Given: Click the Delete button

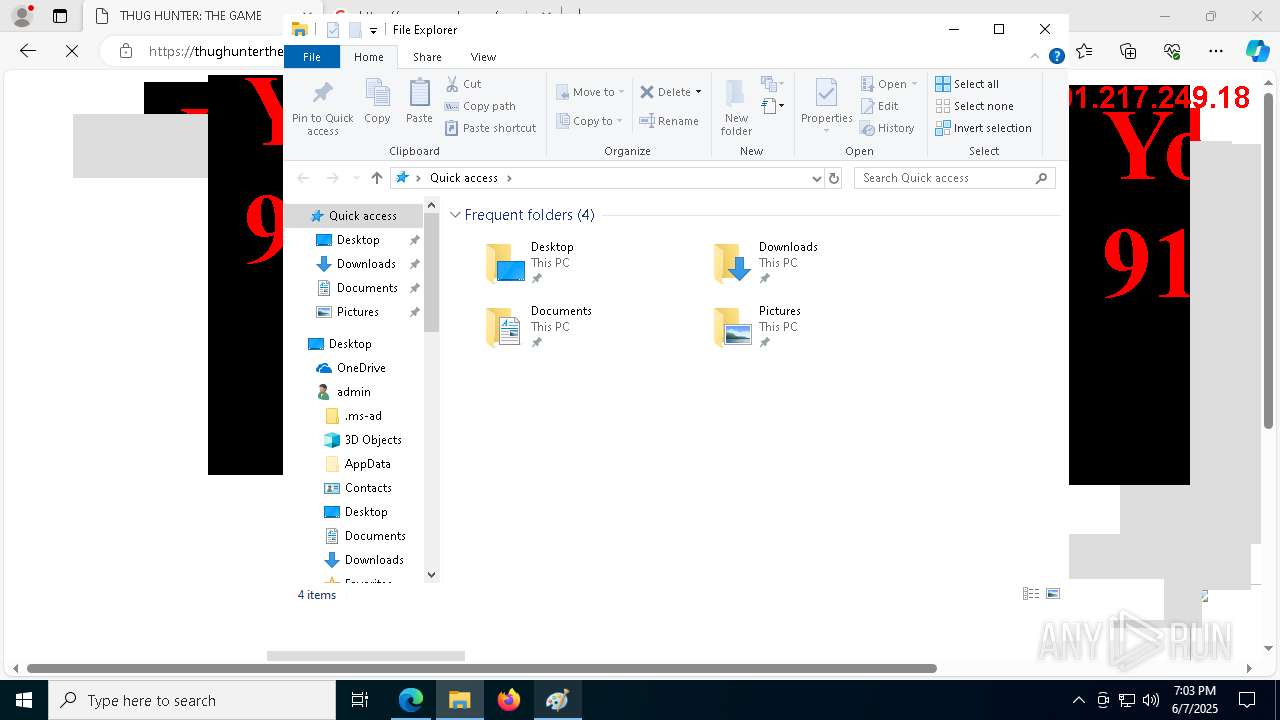Looking at the screenshot, I should [x=665, y=92].
